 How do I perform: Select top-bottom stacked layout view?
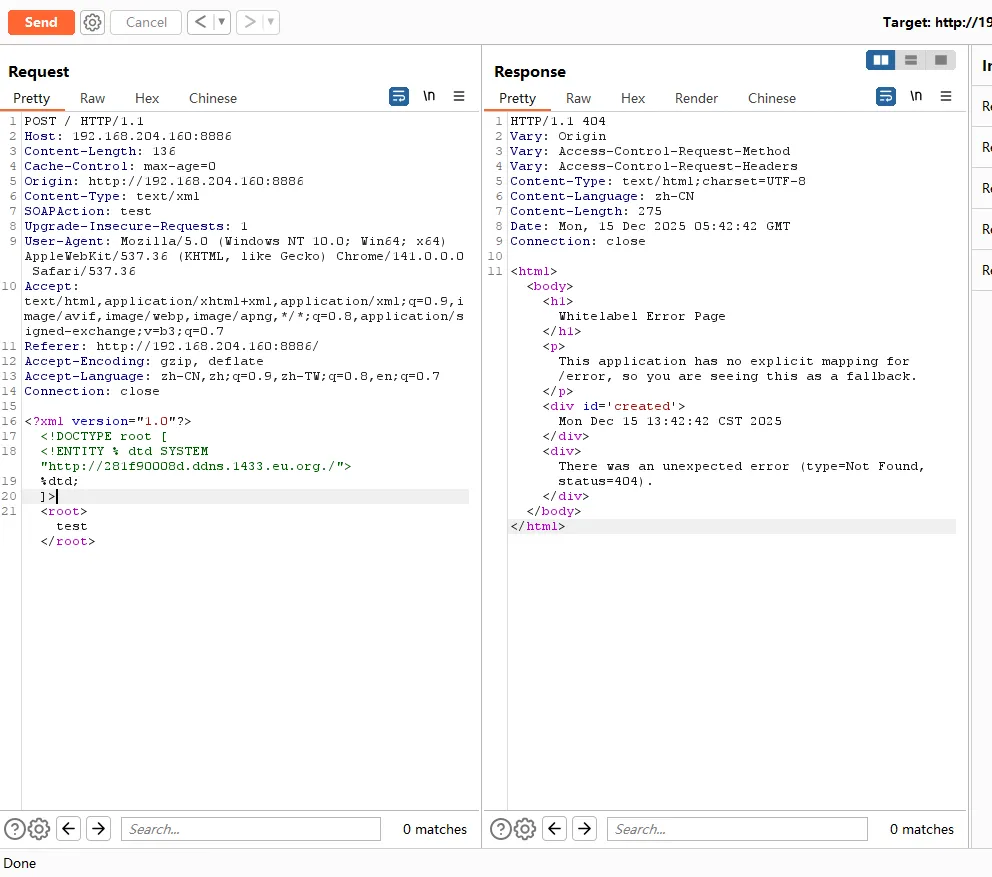coord(911,60)
